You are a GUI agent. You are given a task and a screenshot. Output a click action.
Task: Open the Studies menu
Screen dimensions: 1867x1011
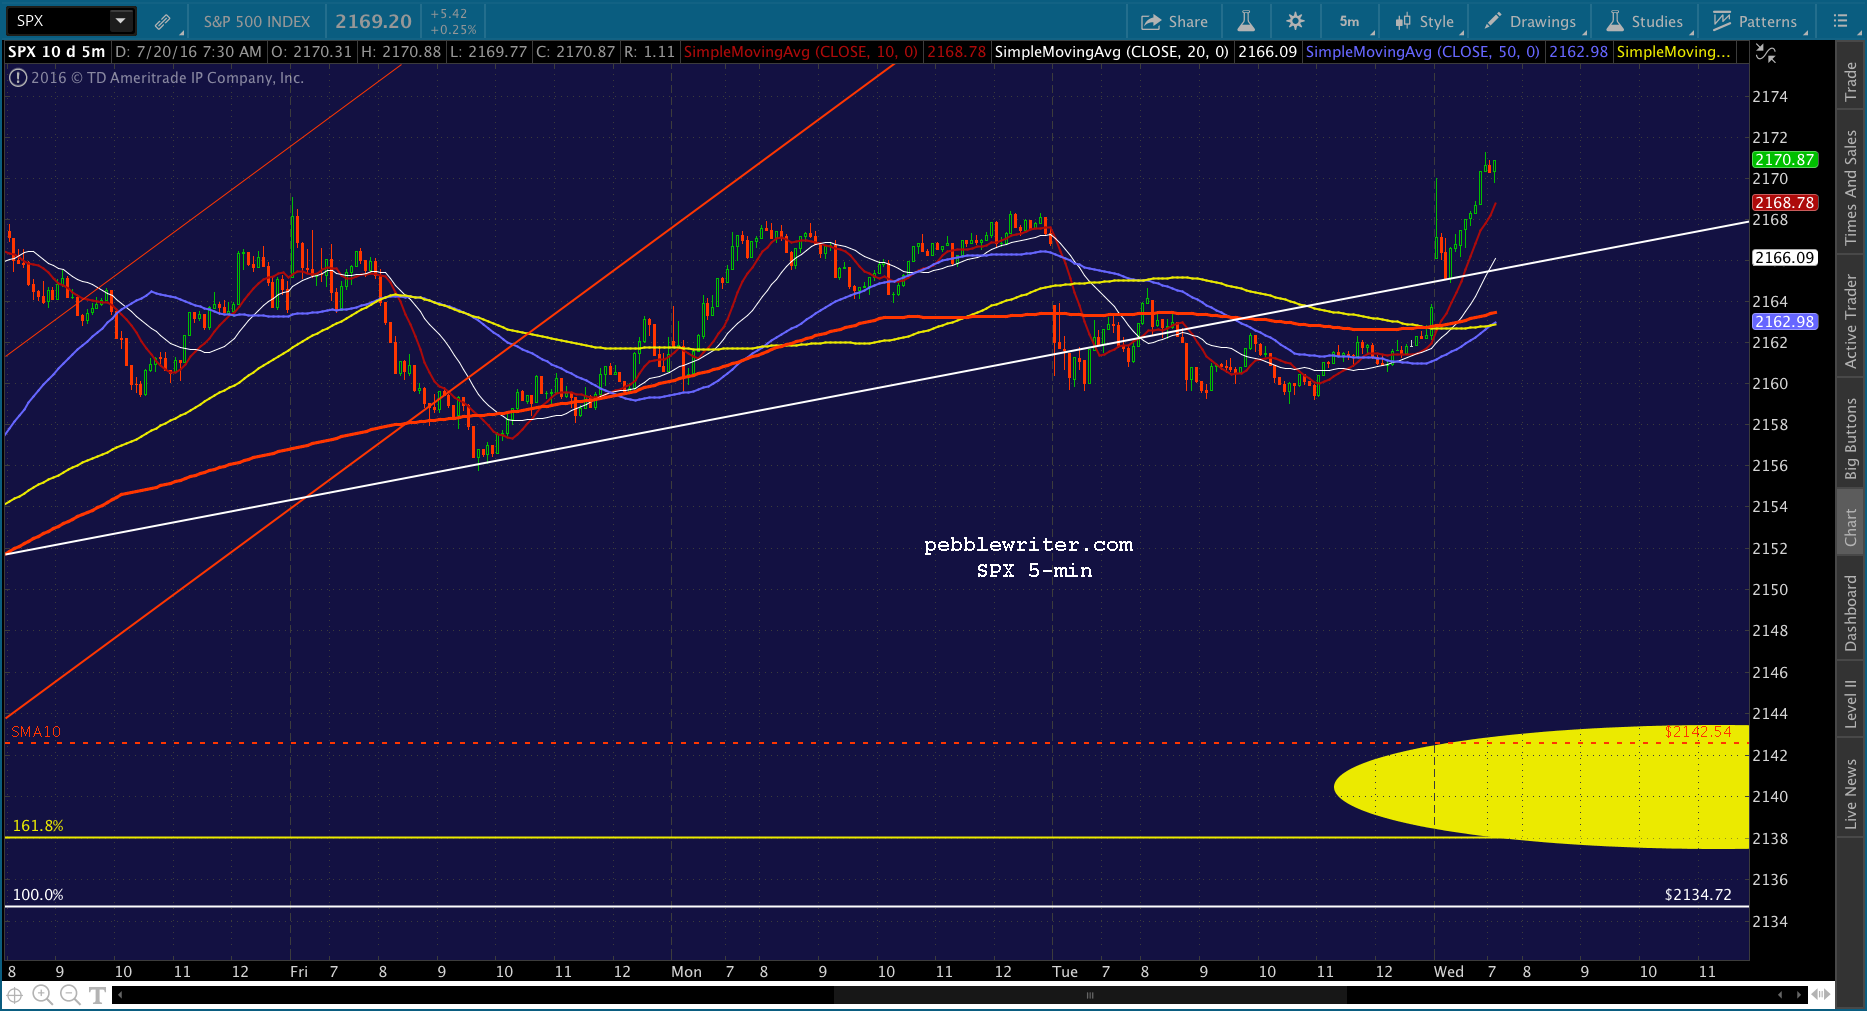pyautogui.click(x=1645, y=21)
